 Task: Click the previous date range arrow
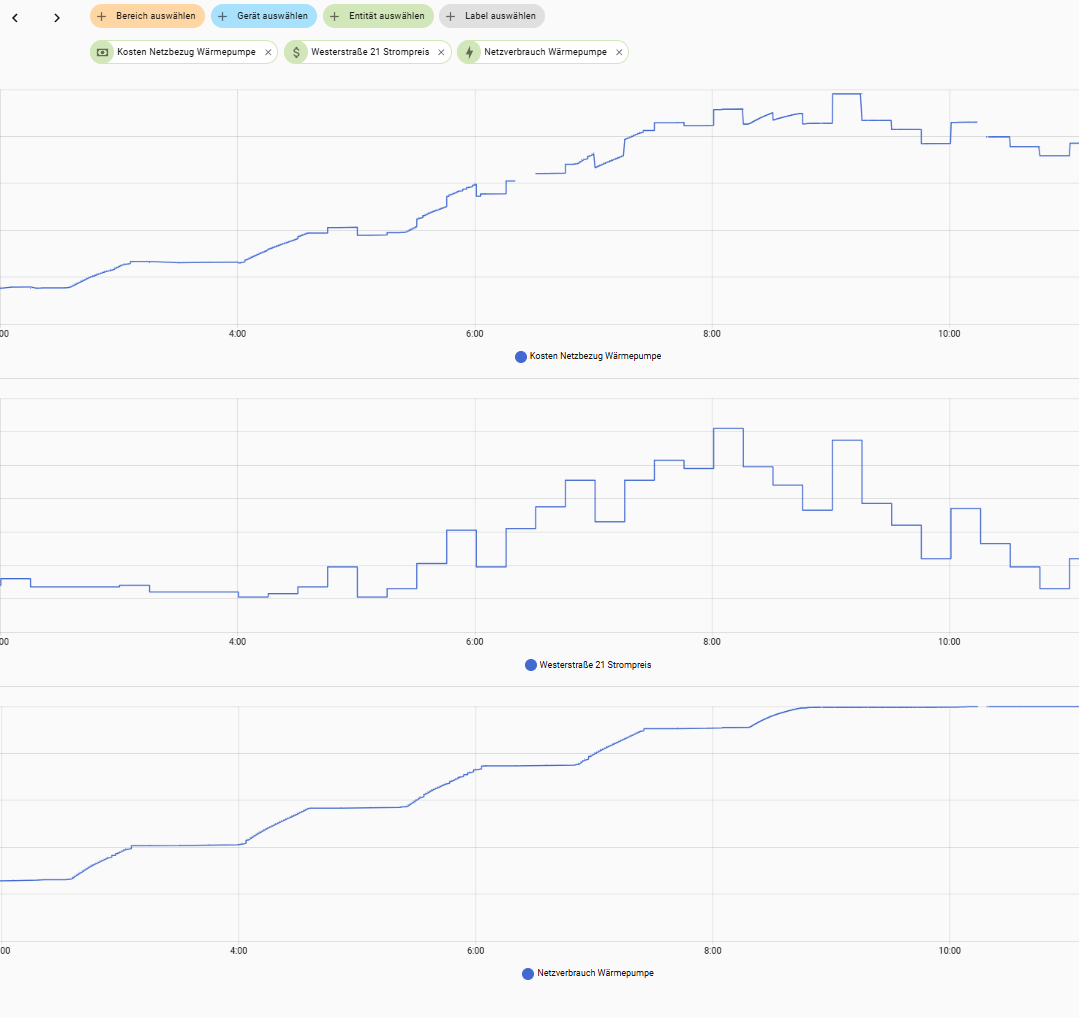(15, 17)
